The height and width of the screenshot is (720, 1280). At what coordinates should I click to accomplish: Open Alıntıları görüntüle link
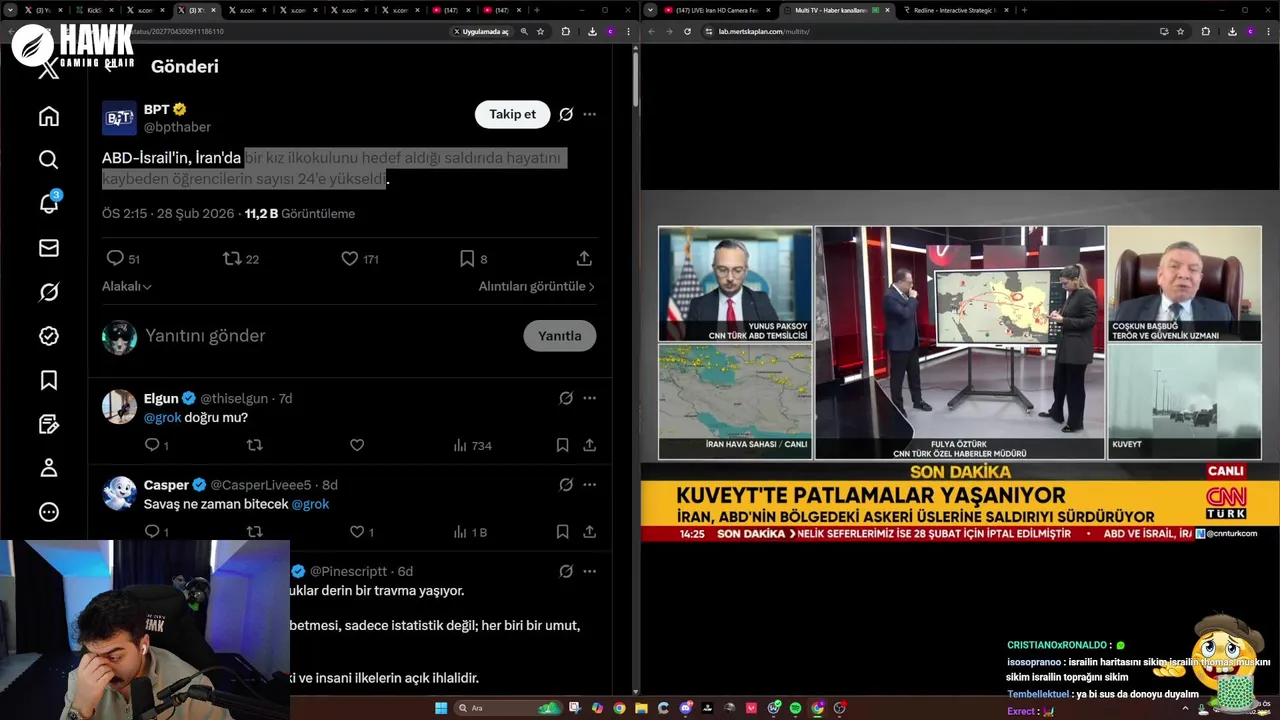pyautogui.click(x=537, y=286)
